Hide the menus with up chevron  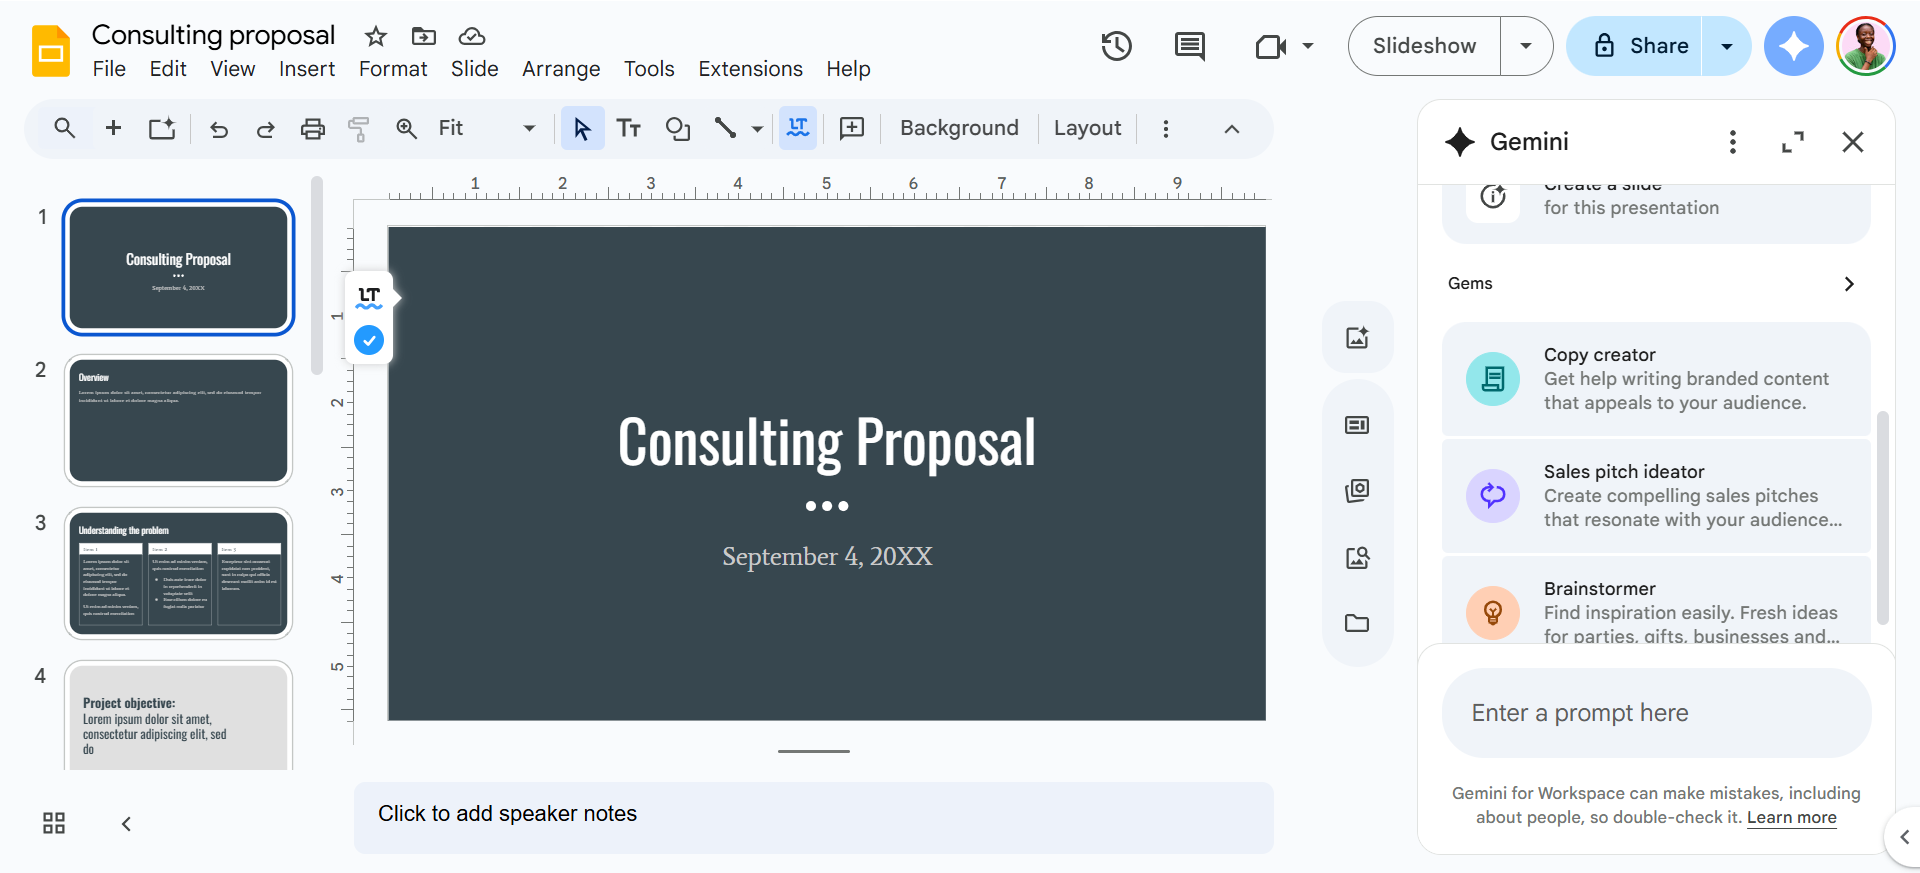(1232, 129)
